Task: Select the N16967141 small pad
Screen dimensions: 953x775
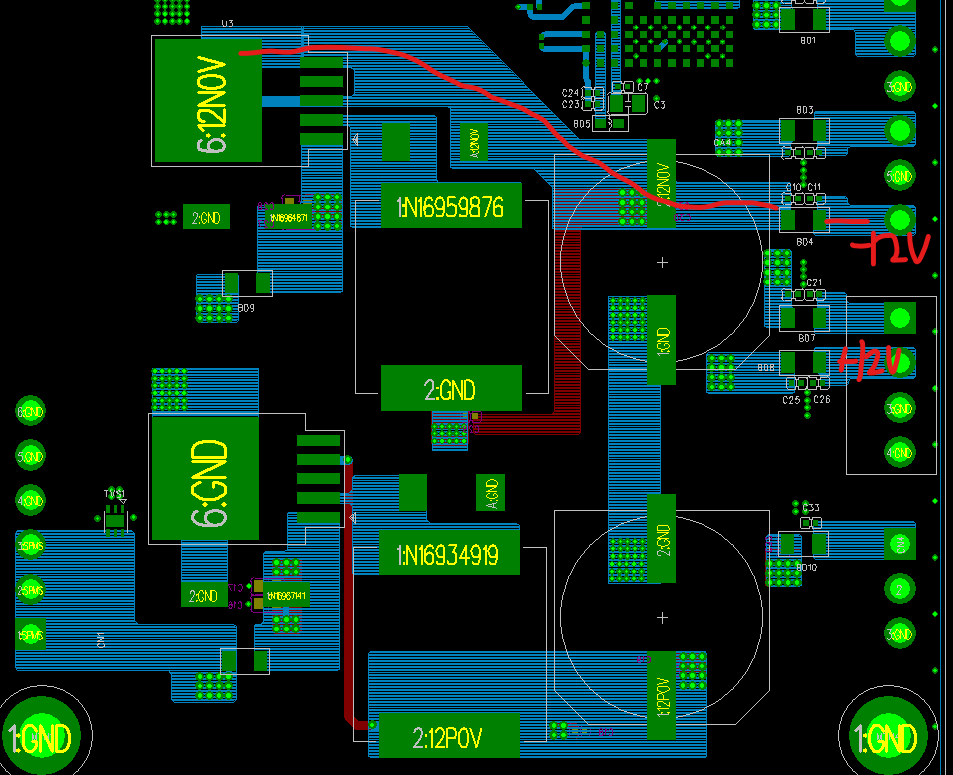Action: pyautogui.click(x=287, y=596)
